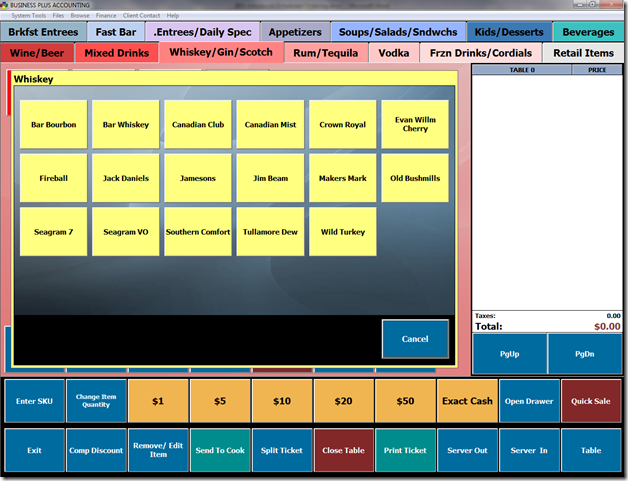Viewport: 628px width, 481px height.
Task: Open the .Entrees/Daily Spec tab
Action: coord(202,32)
